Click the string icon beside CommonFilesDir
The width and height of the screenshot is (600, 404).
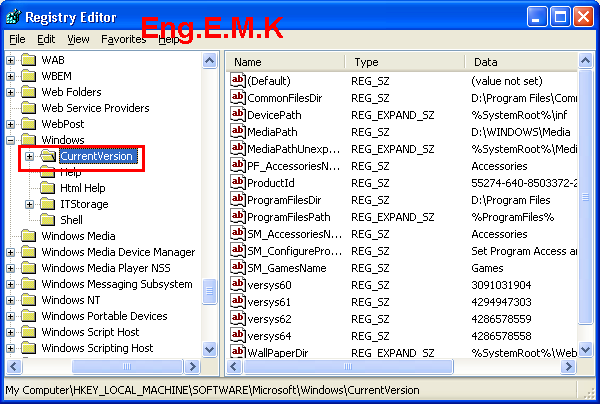[x=238, y=97]
